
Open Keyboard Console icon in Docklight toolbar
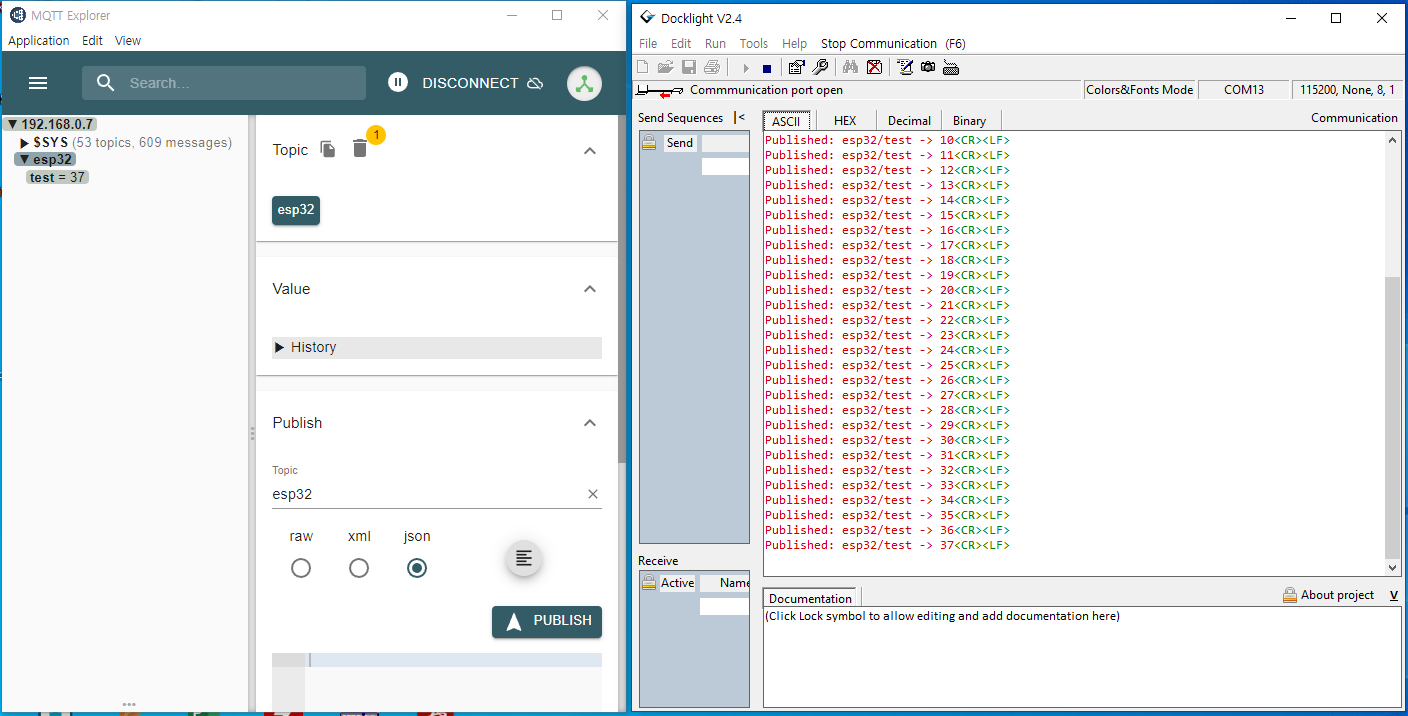point(951,67)
